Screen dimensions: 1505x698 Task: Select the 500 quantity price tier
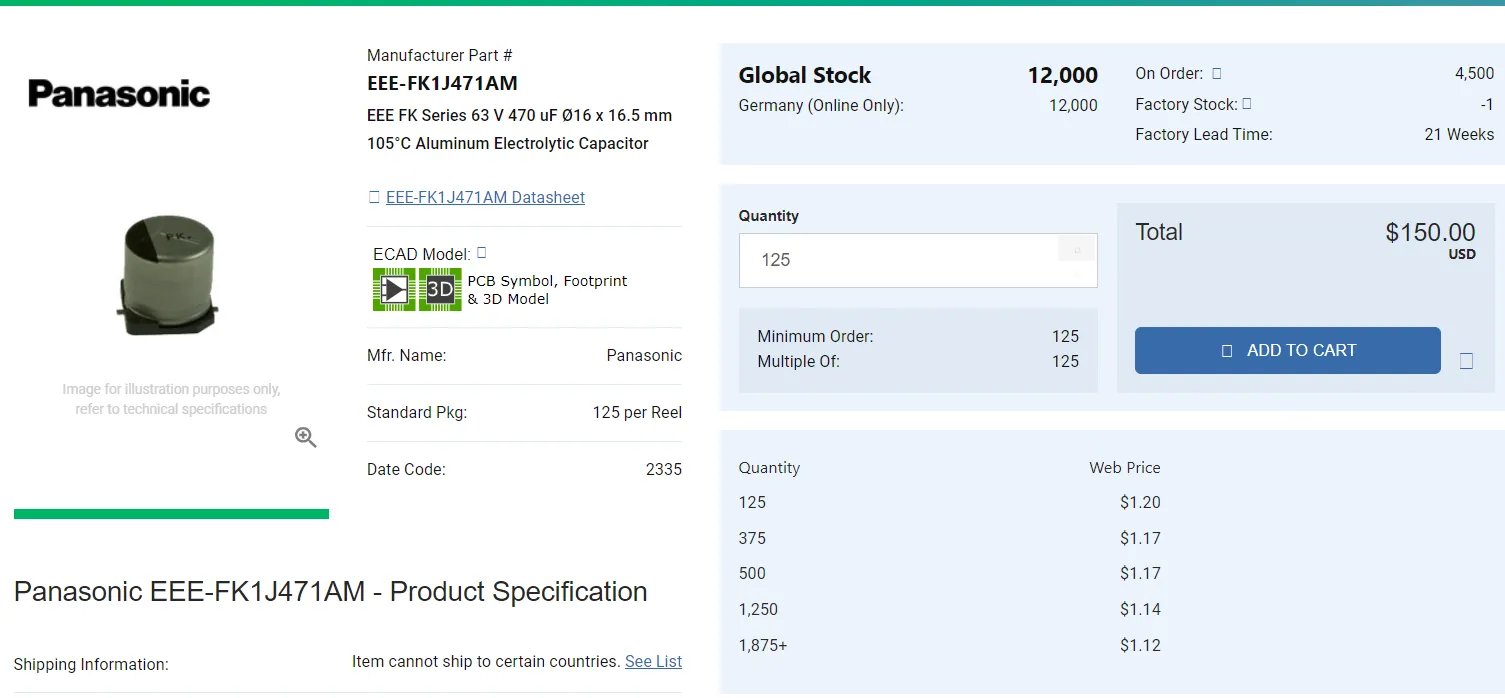[x=949, y=573]
